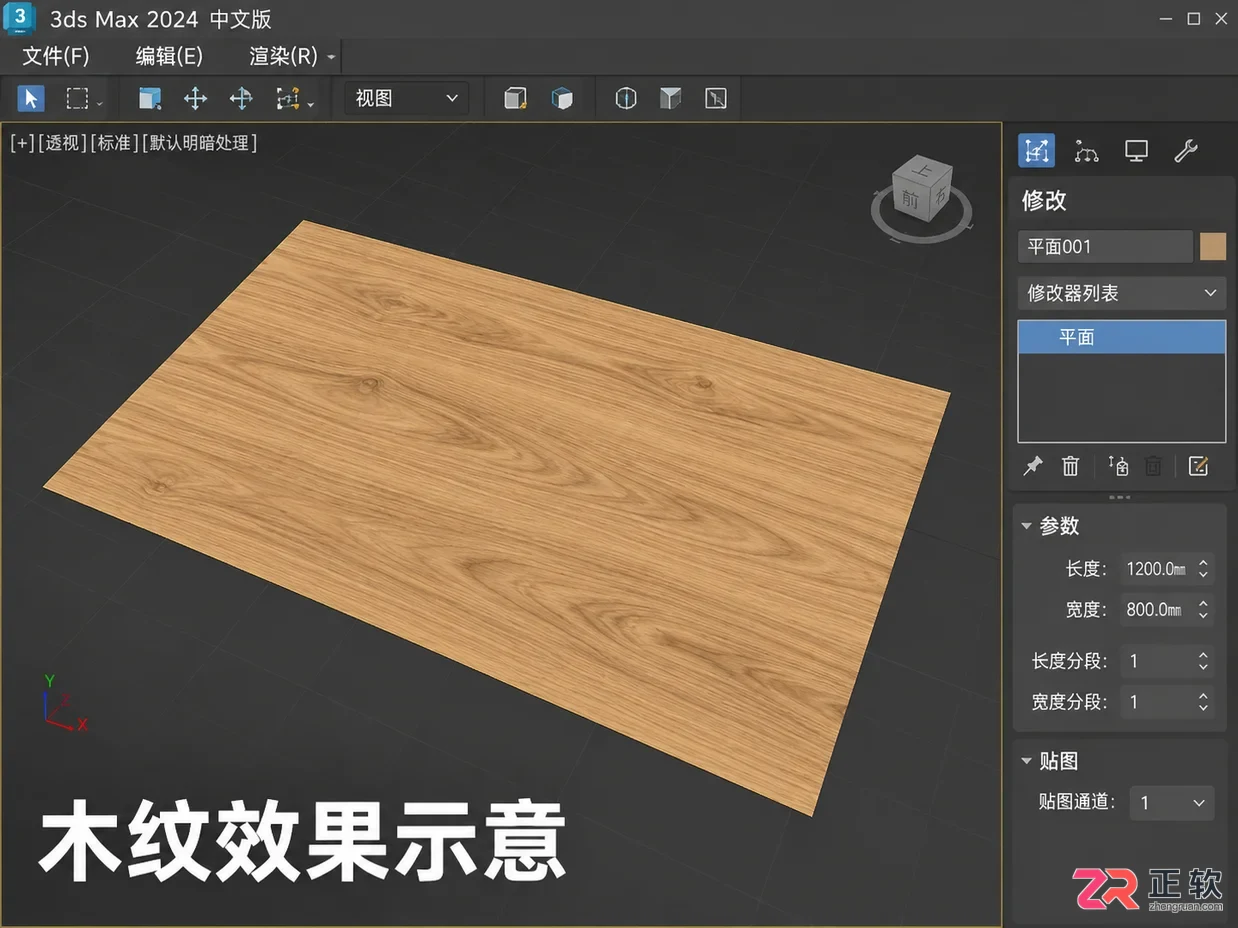The height and width of the screenshot is (928, 1238).
Task: Click the make unique icon
Action: [x=1118, y=466]
